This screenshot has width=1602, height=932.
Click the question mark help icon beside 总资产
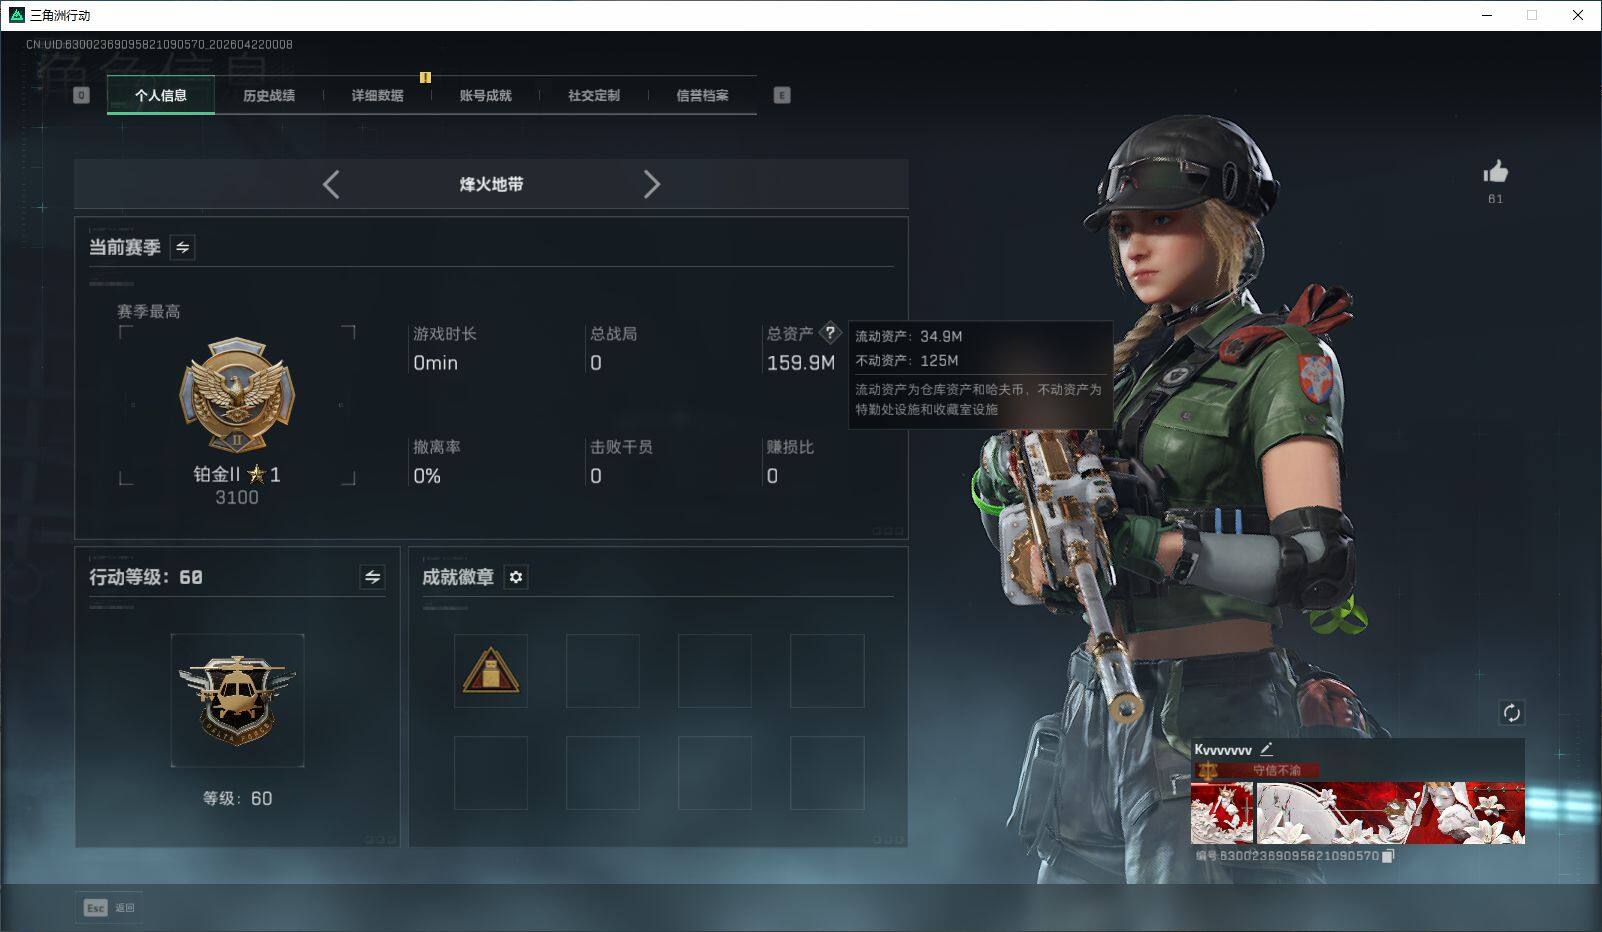pos(831,334)
